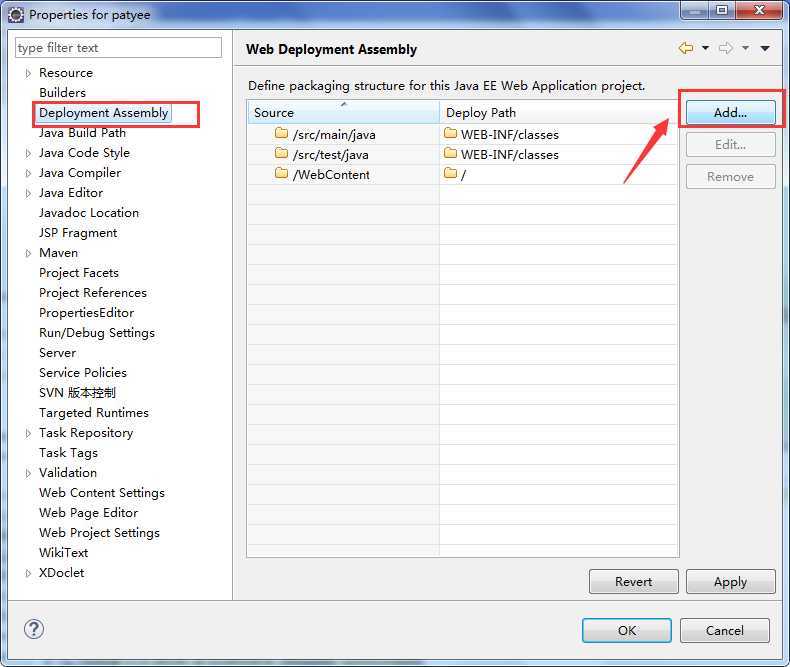Open the Web Content Settings page
The width and height of the screenshot is (790, 667).
pyautogui.click(x=102, y=493)
